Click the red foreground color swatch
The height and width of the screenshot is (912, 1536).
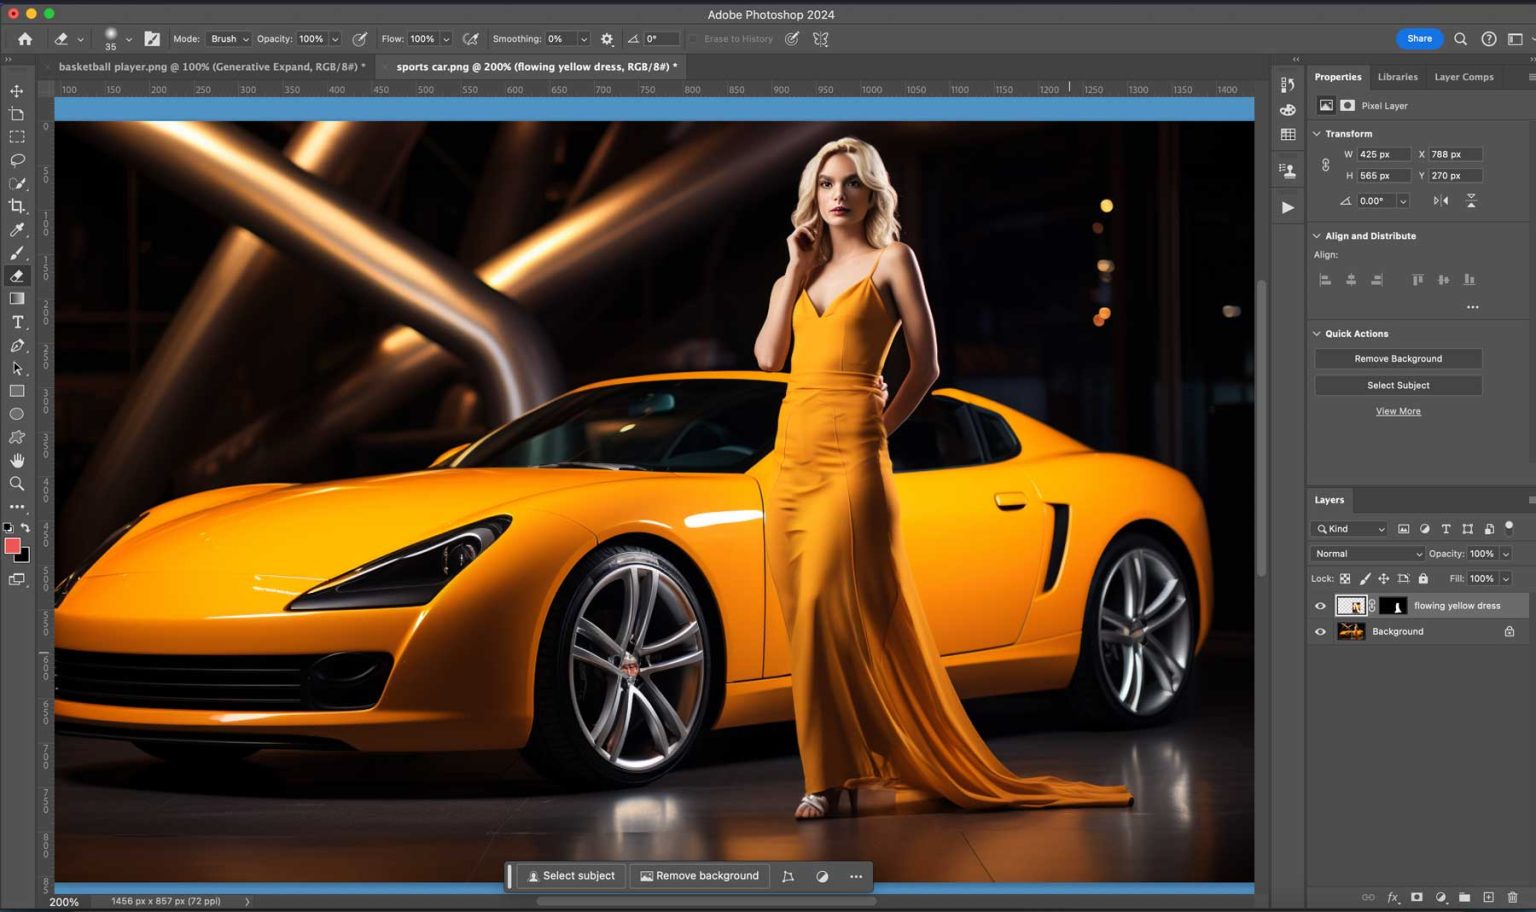click(x=13, y=546)
